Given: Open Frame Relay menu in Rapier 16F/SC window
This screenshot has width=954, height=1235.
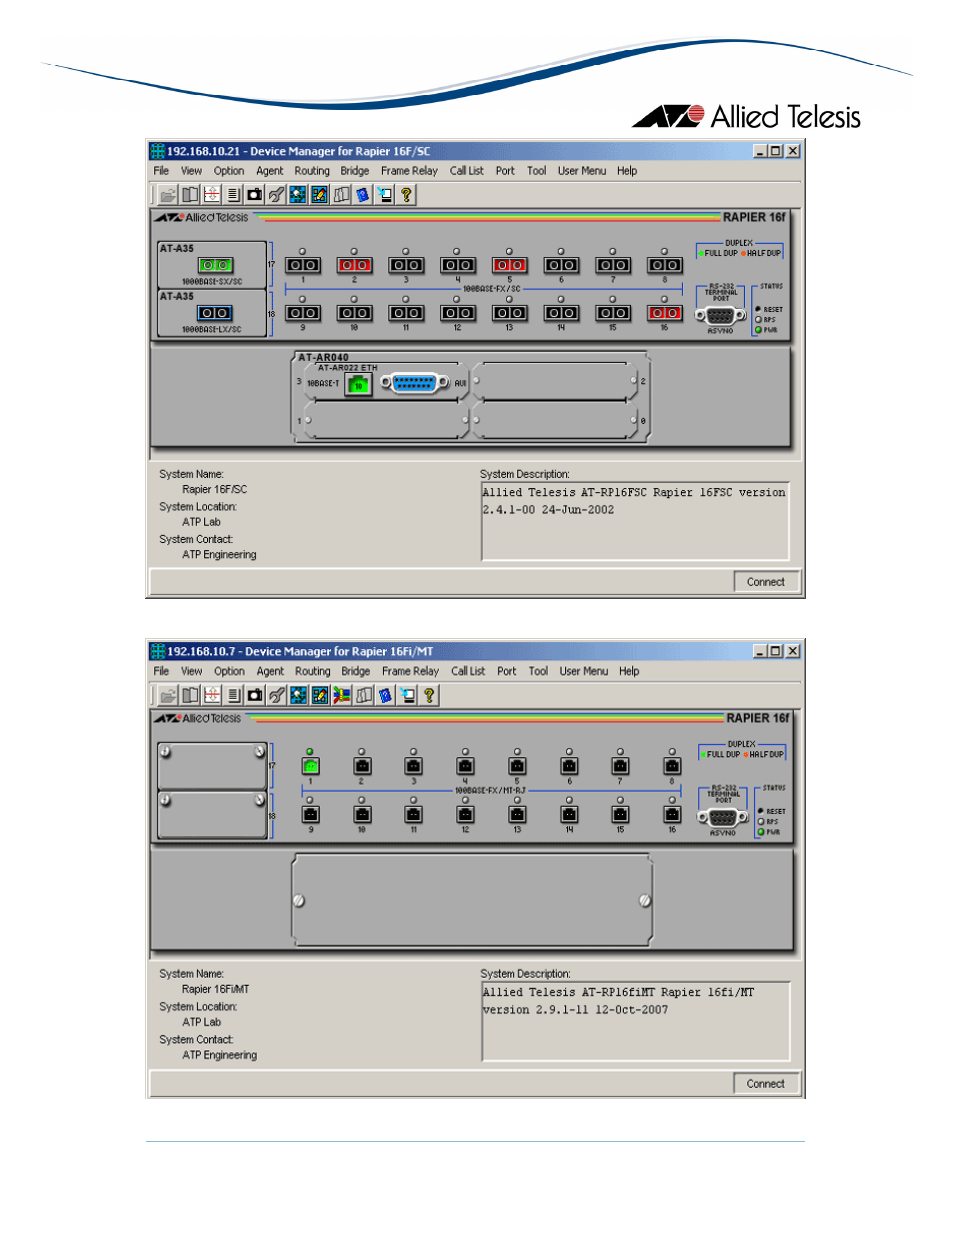Looking at the screenshot, I should 409,171.
